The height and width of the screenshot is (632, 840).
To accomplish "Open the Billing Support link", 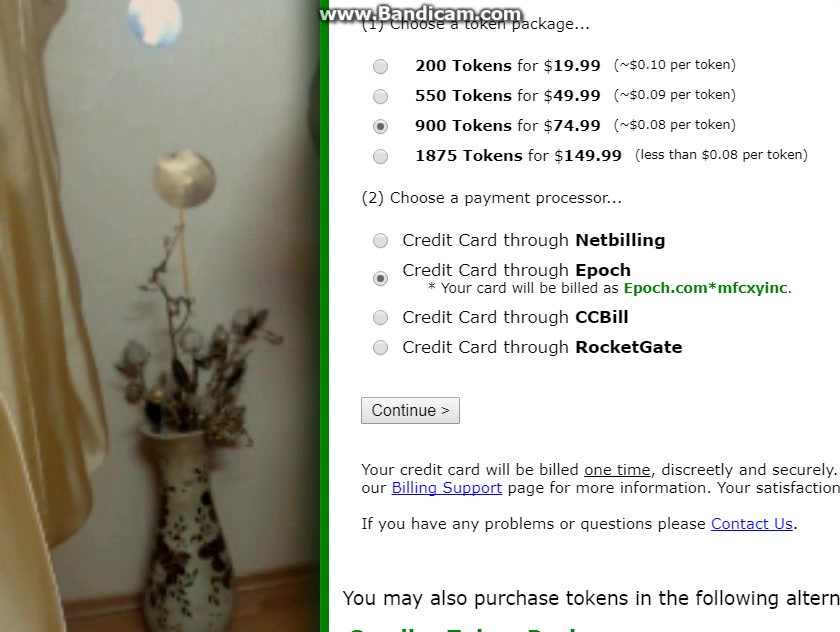I will [x=447, y=488].
